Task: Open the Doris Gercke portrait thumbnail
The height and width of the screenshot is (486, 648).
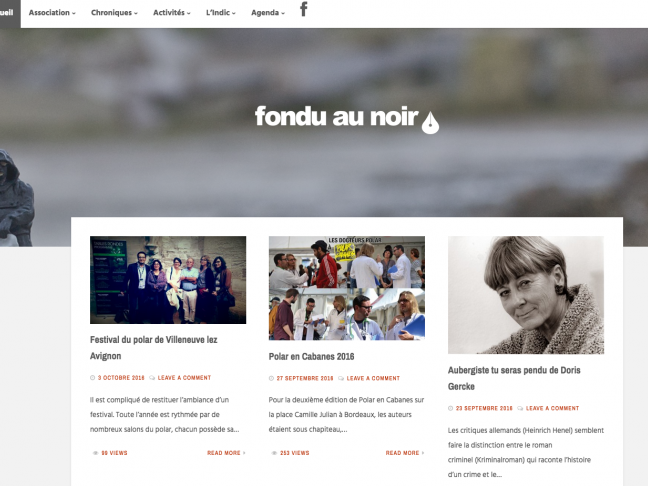Action: pyautogui.click(x=526, y=295)
